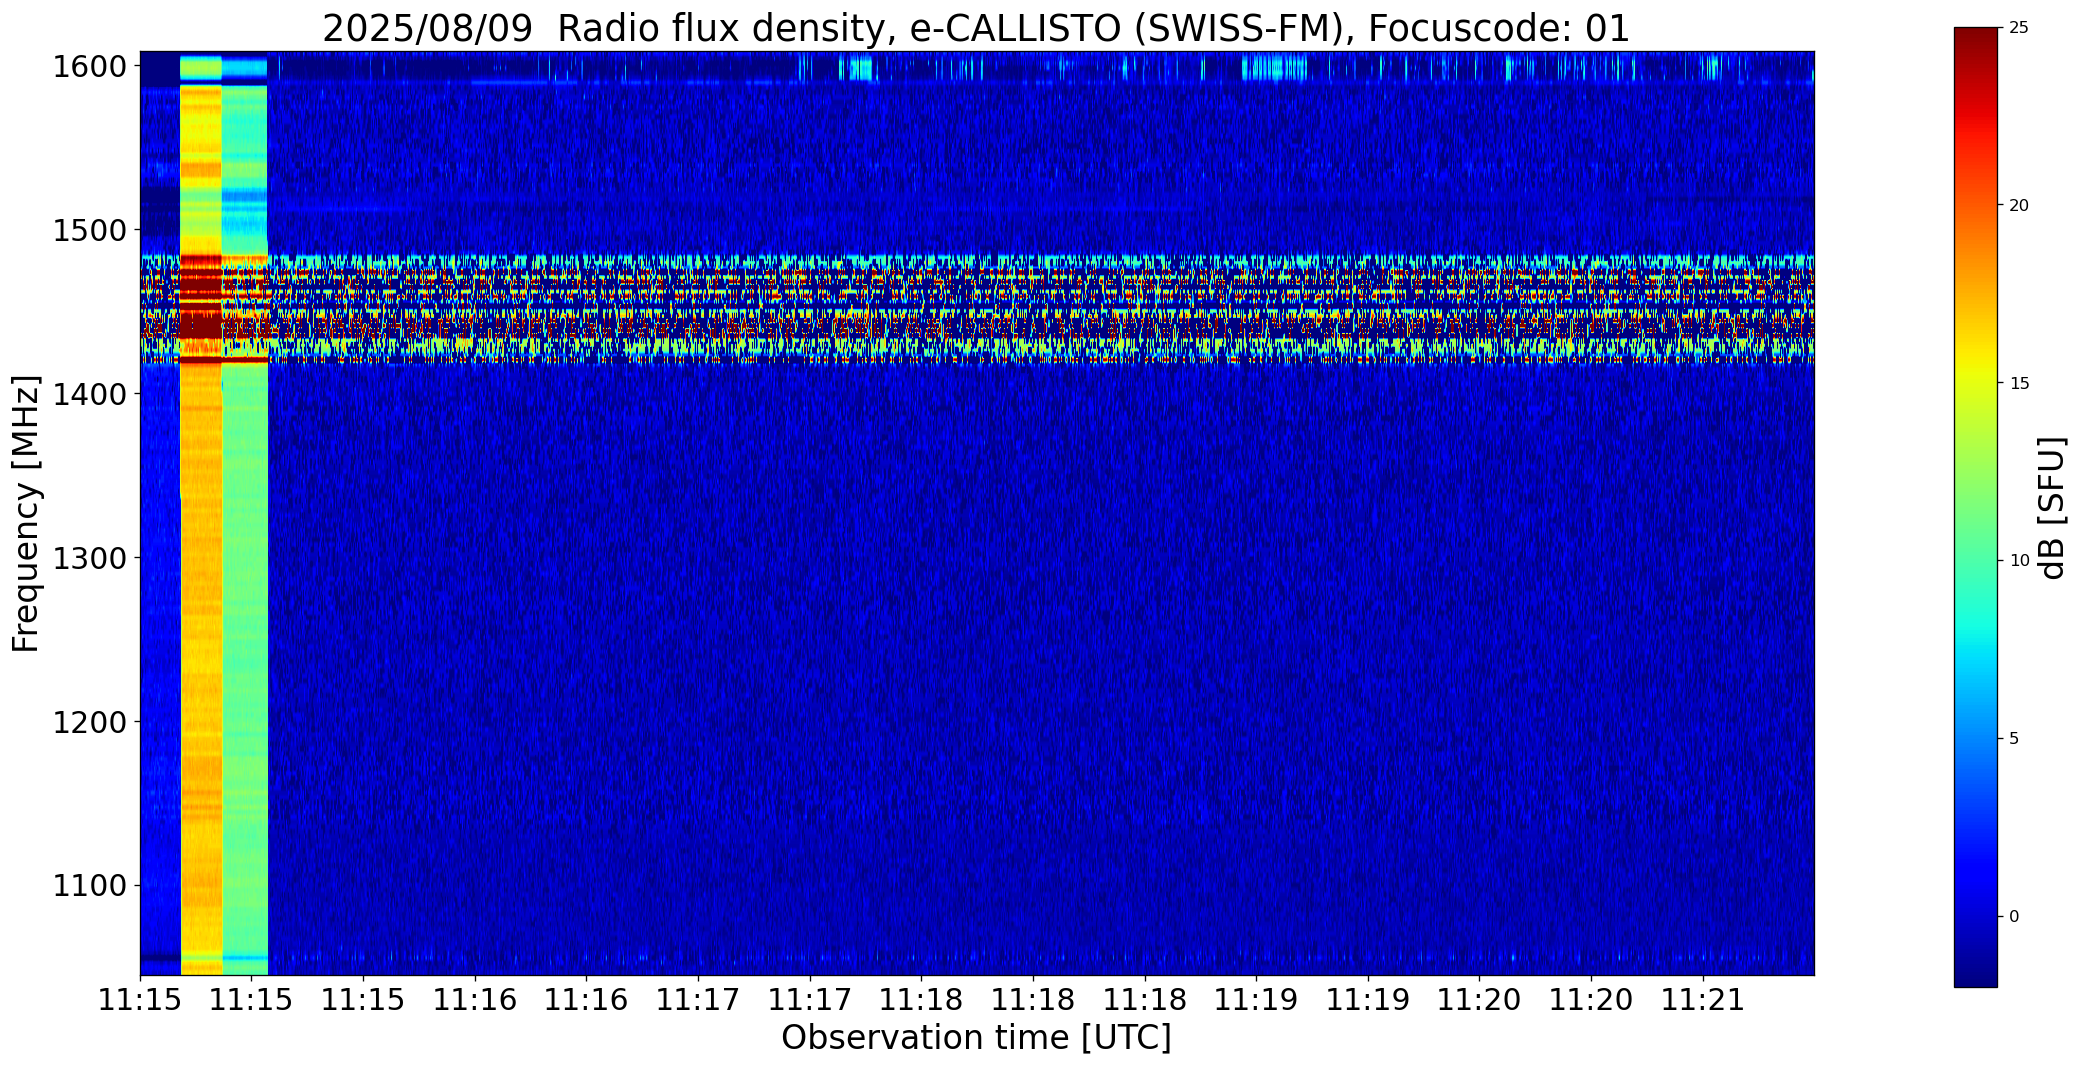
Task: Click the 'dB [SFU]' colorbar label
Action: 2052,508
